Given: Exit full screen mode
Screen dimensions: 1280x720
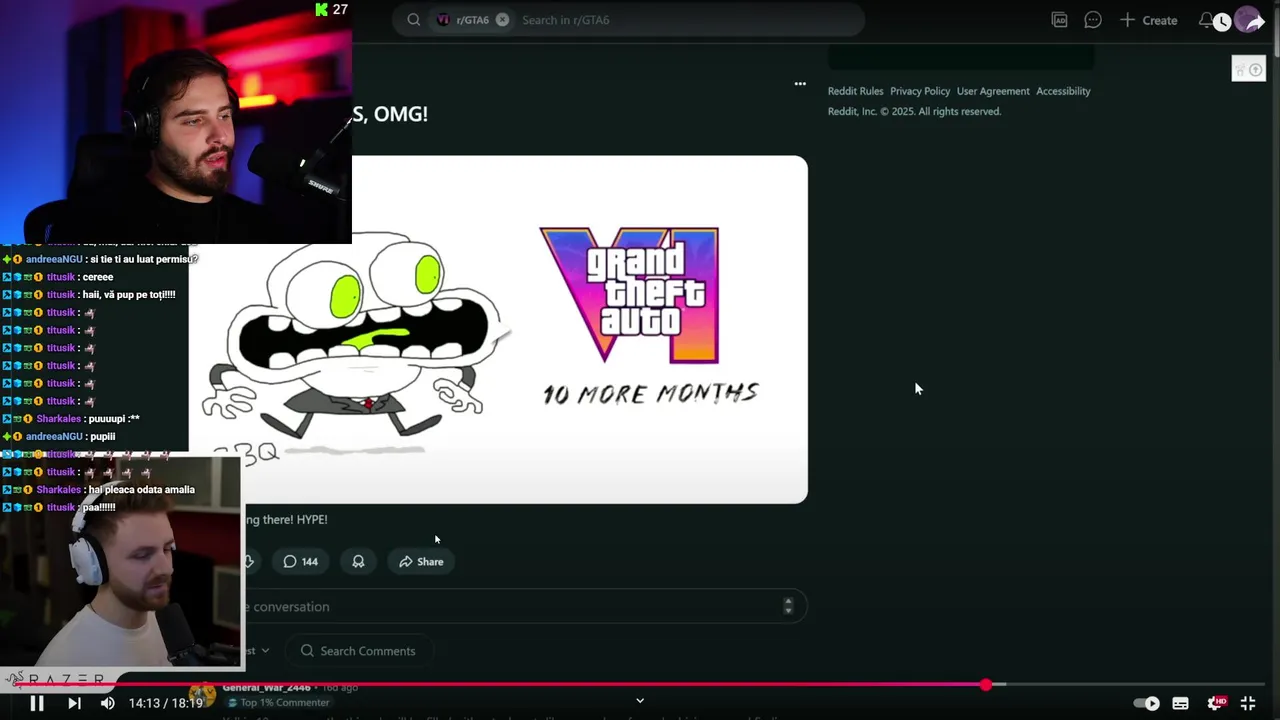Looking at the screenshot, I should coord(1248,703).
